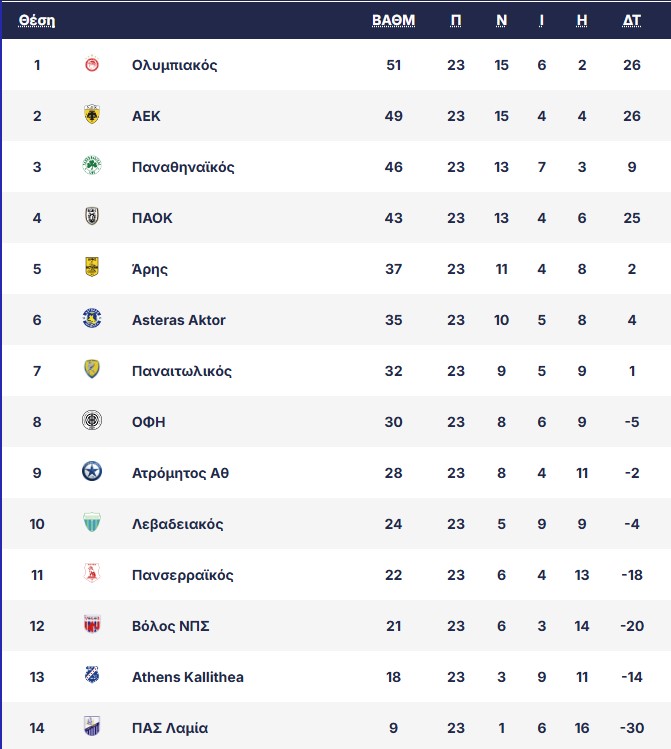The width and height of the screenshot is (671, 749).
Task: Sort by the ΒΑΘΜ column header
Action: (x=394, y=20)
